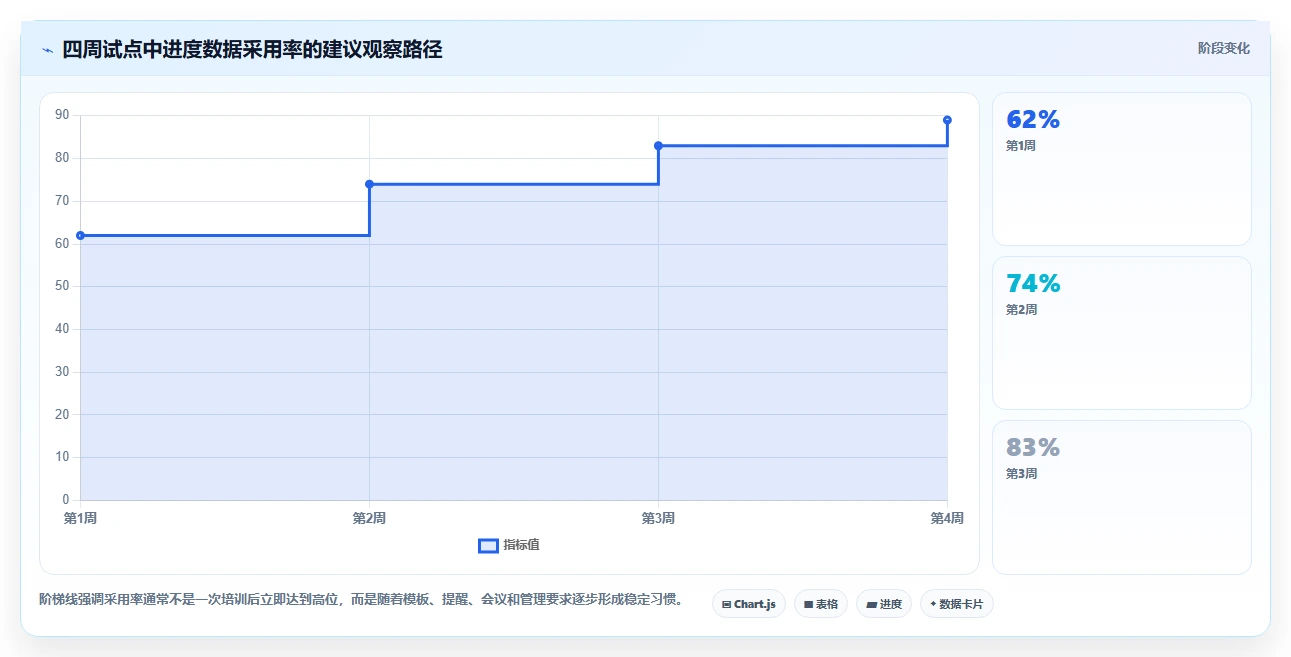Click the 阶段变化 label in header
1291x657 pixels.
tap(1223, 49)
